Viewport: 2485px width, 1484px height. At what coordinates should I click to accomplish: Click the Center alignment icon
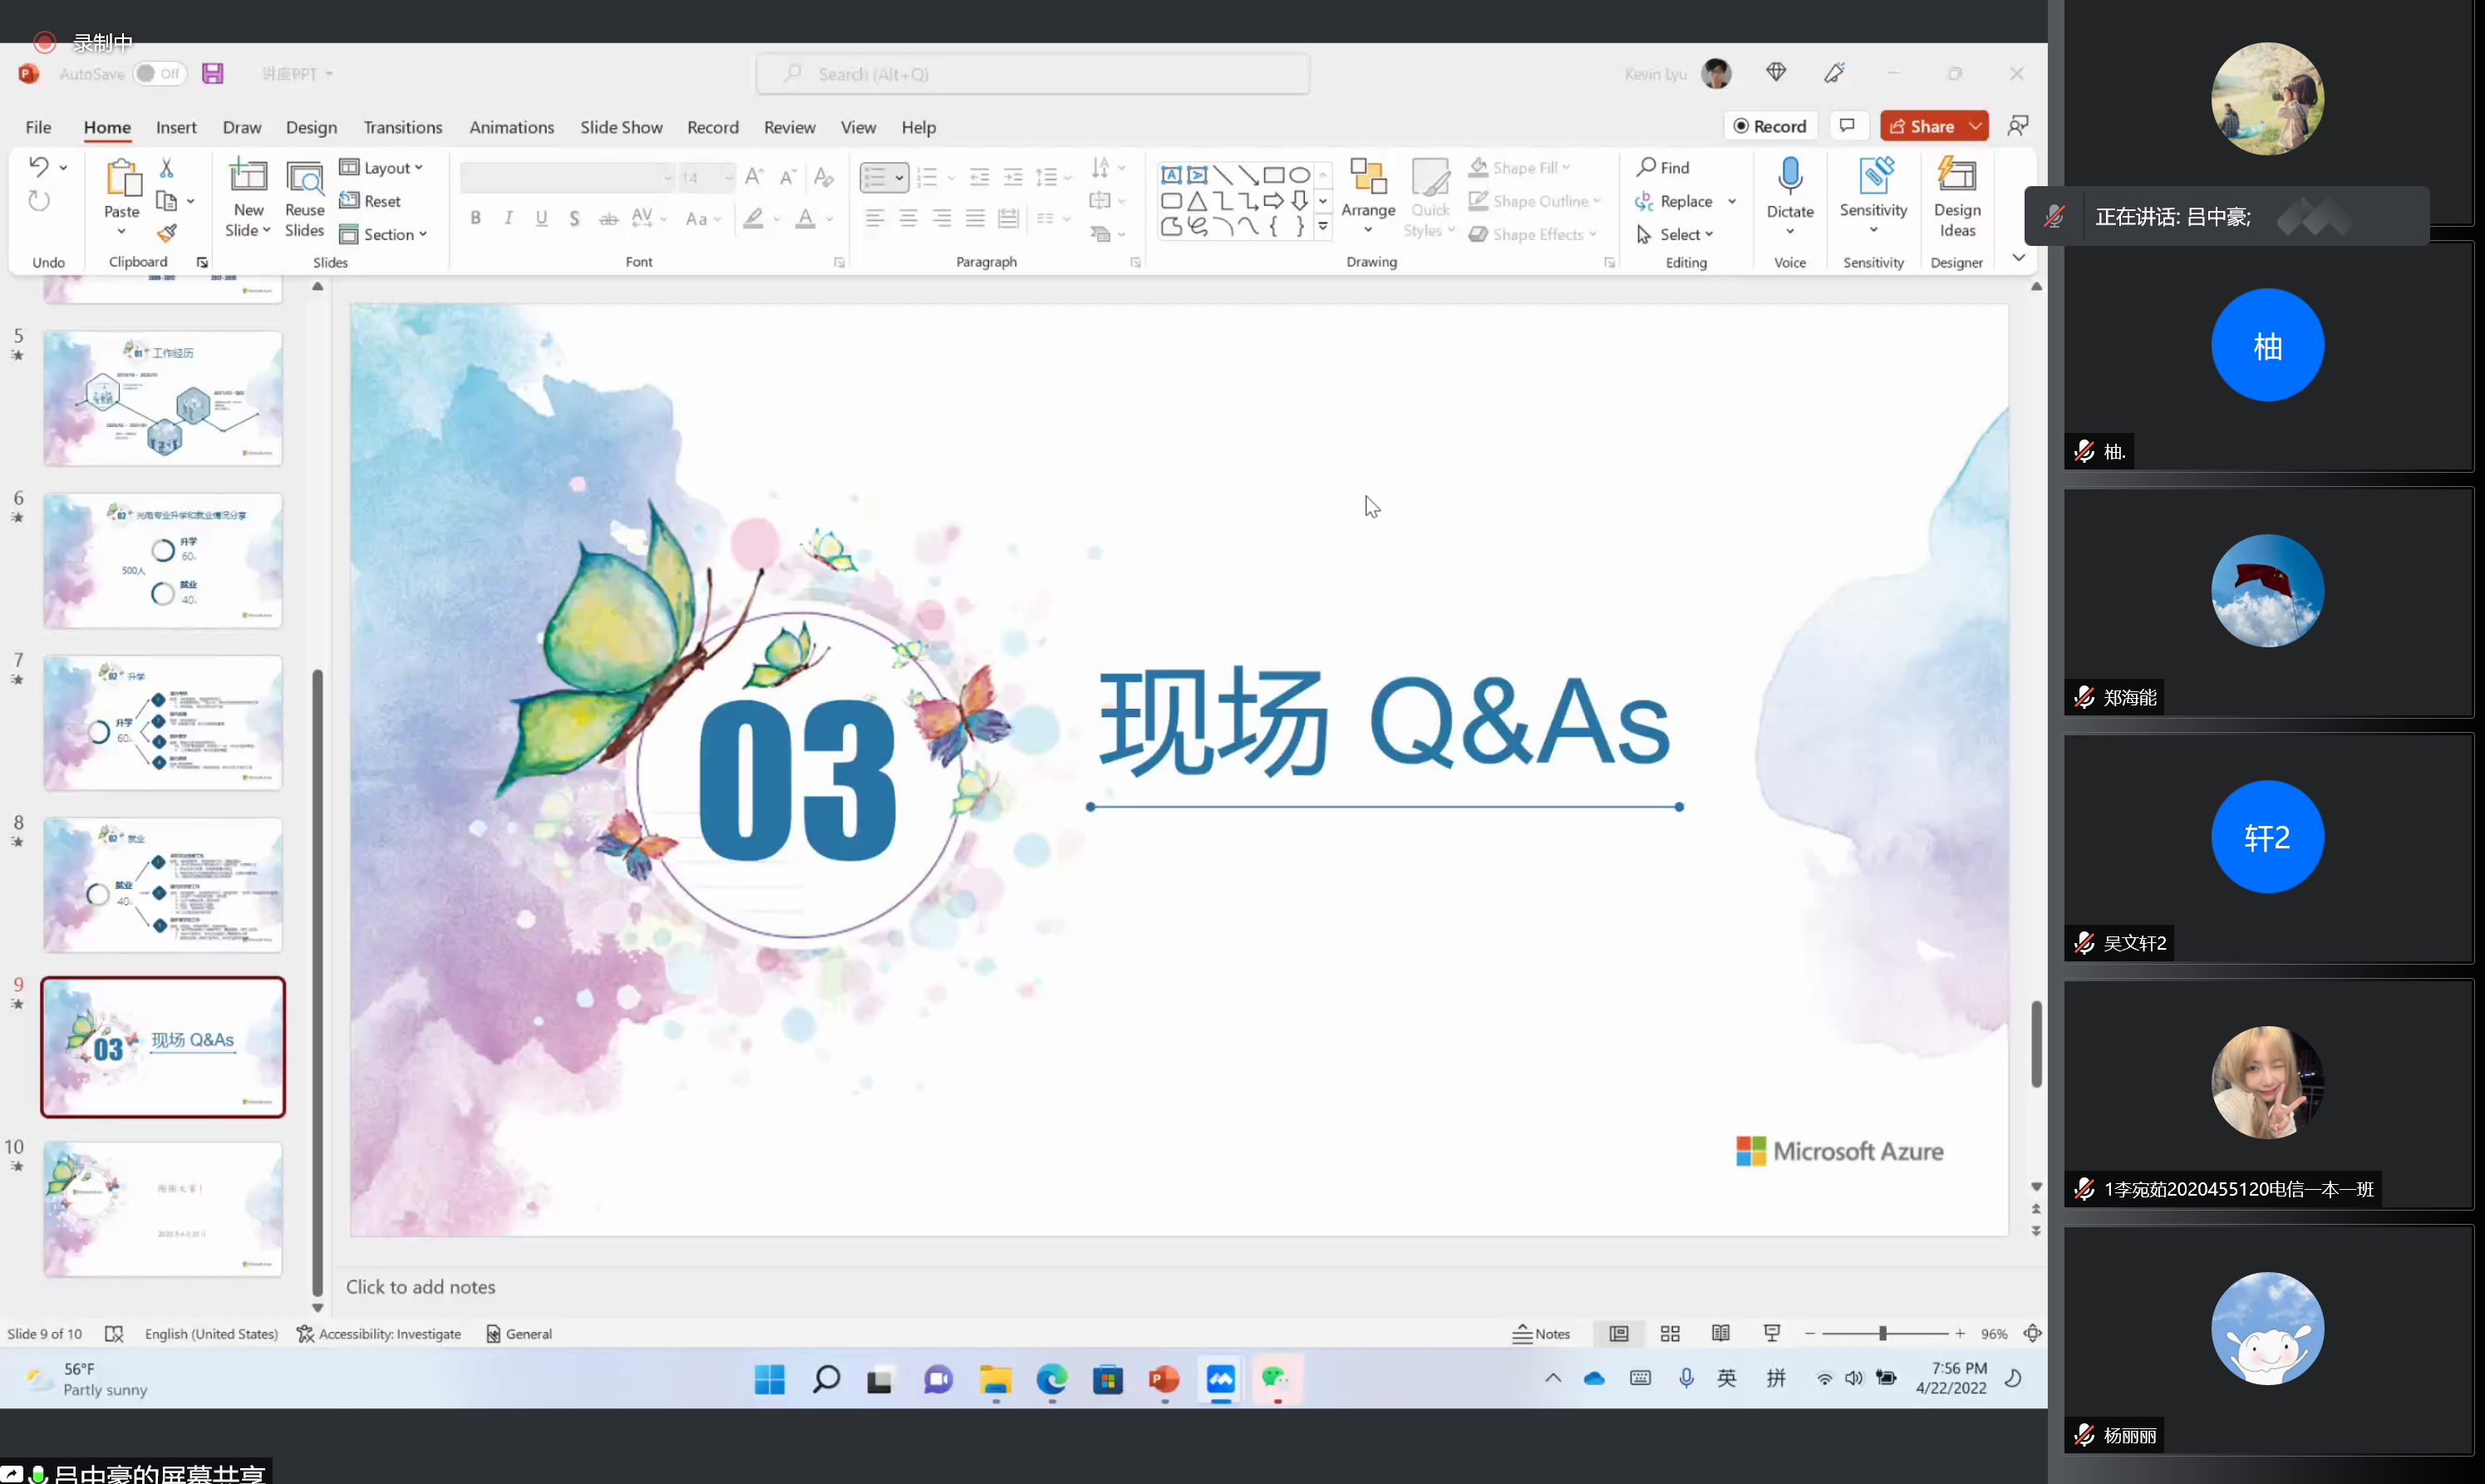point(908,218)
